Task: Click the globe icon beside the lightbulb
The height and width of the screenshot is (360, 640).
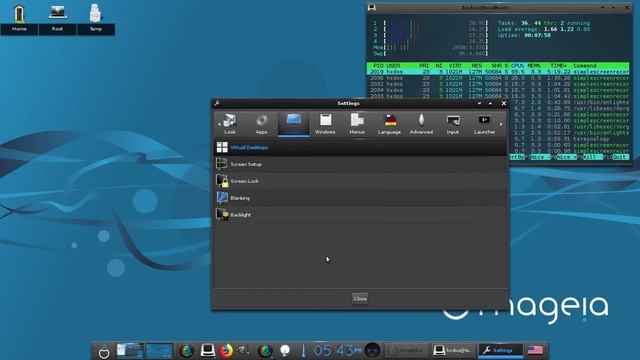Action: (265, 351)
